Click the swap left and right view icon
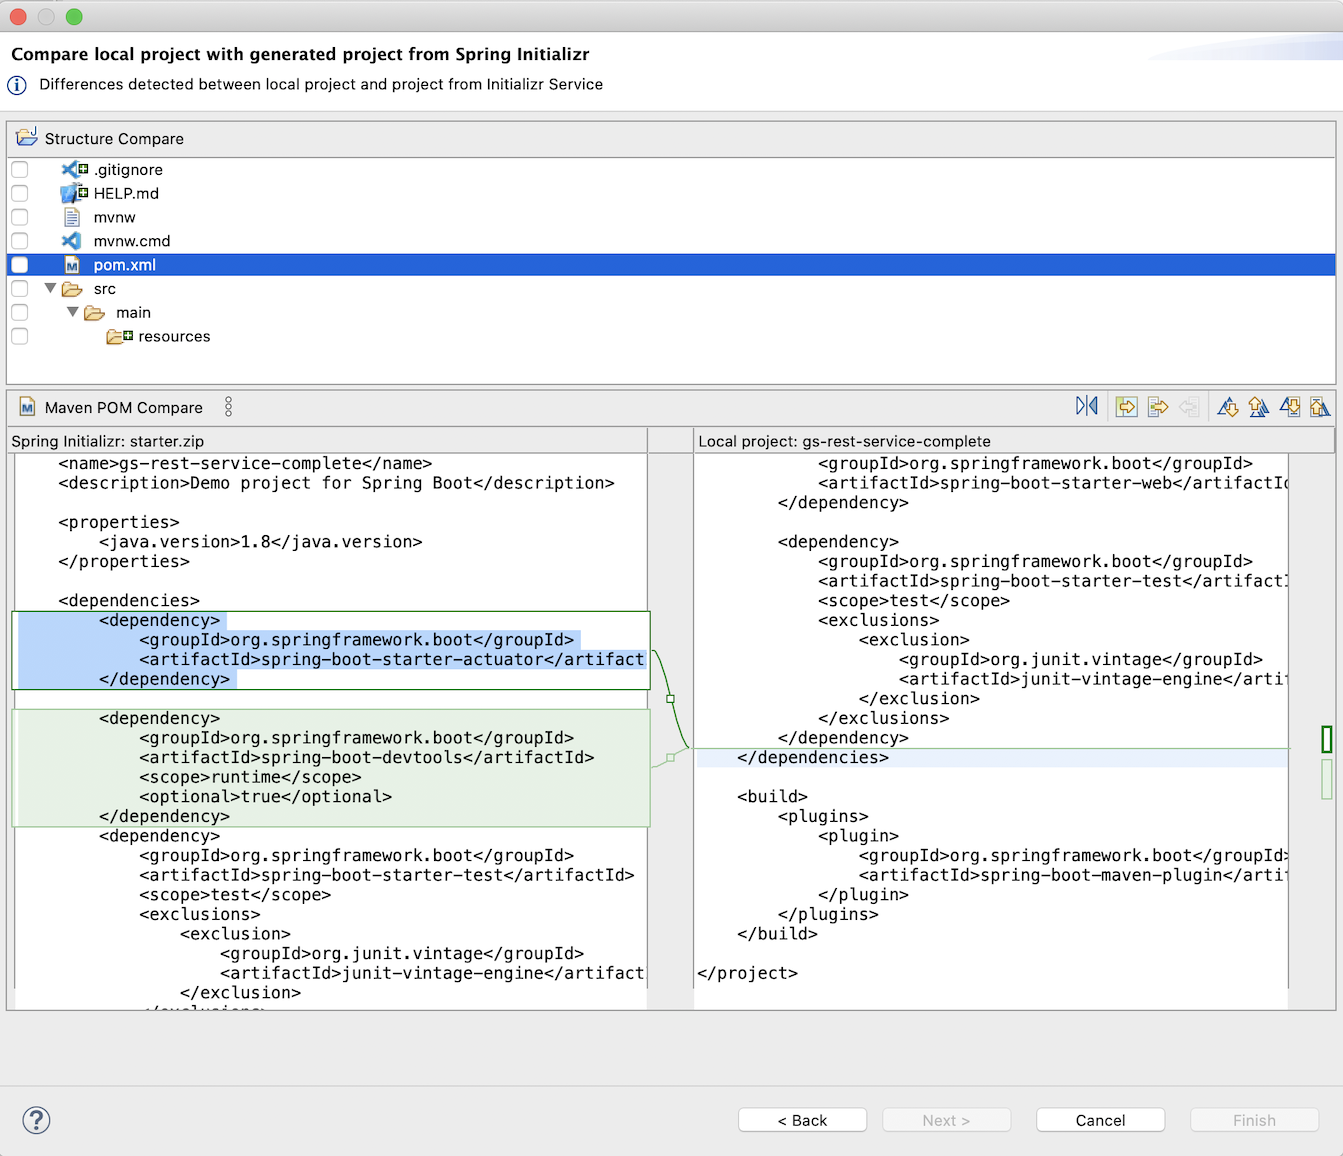The image size is (1343, 1156). [1086, 406]
